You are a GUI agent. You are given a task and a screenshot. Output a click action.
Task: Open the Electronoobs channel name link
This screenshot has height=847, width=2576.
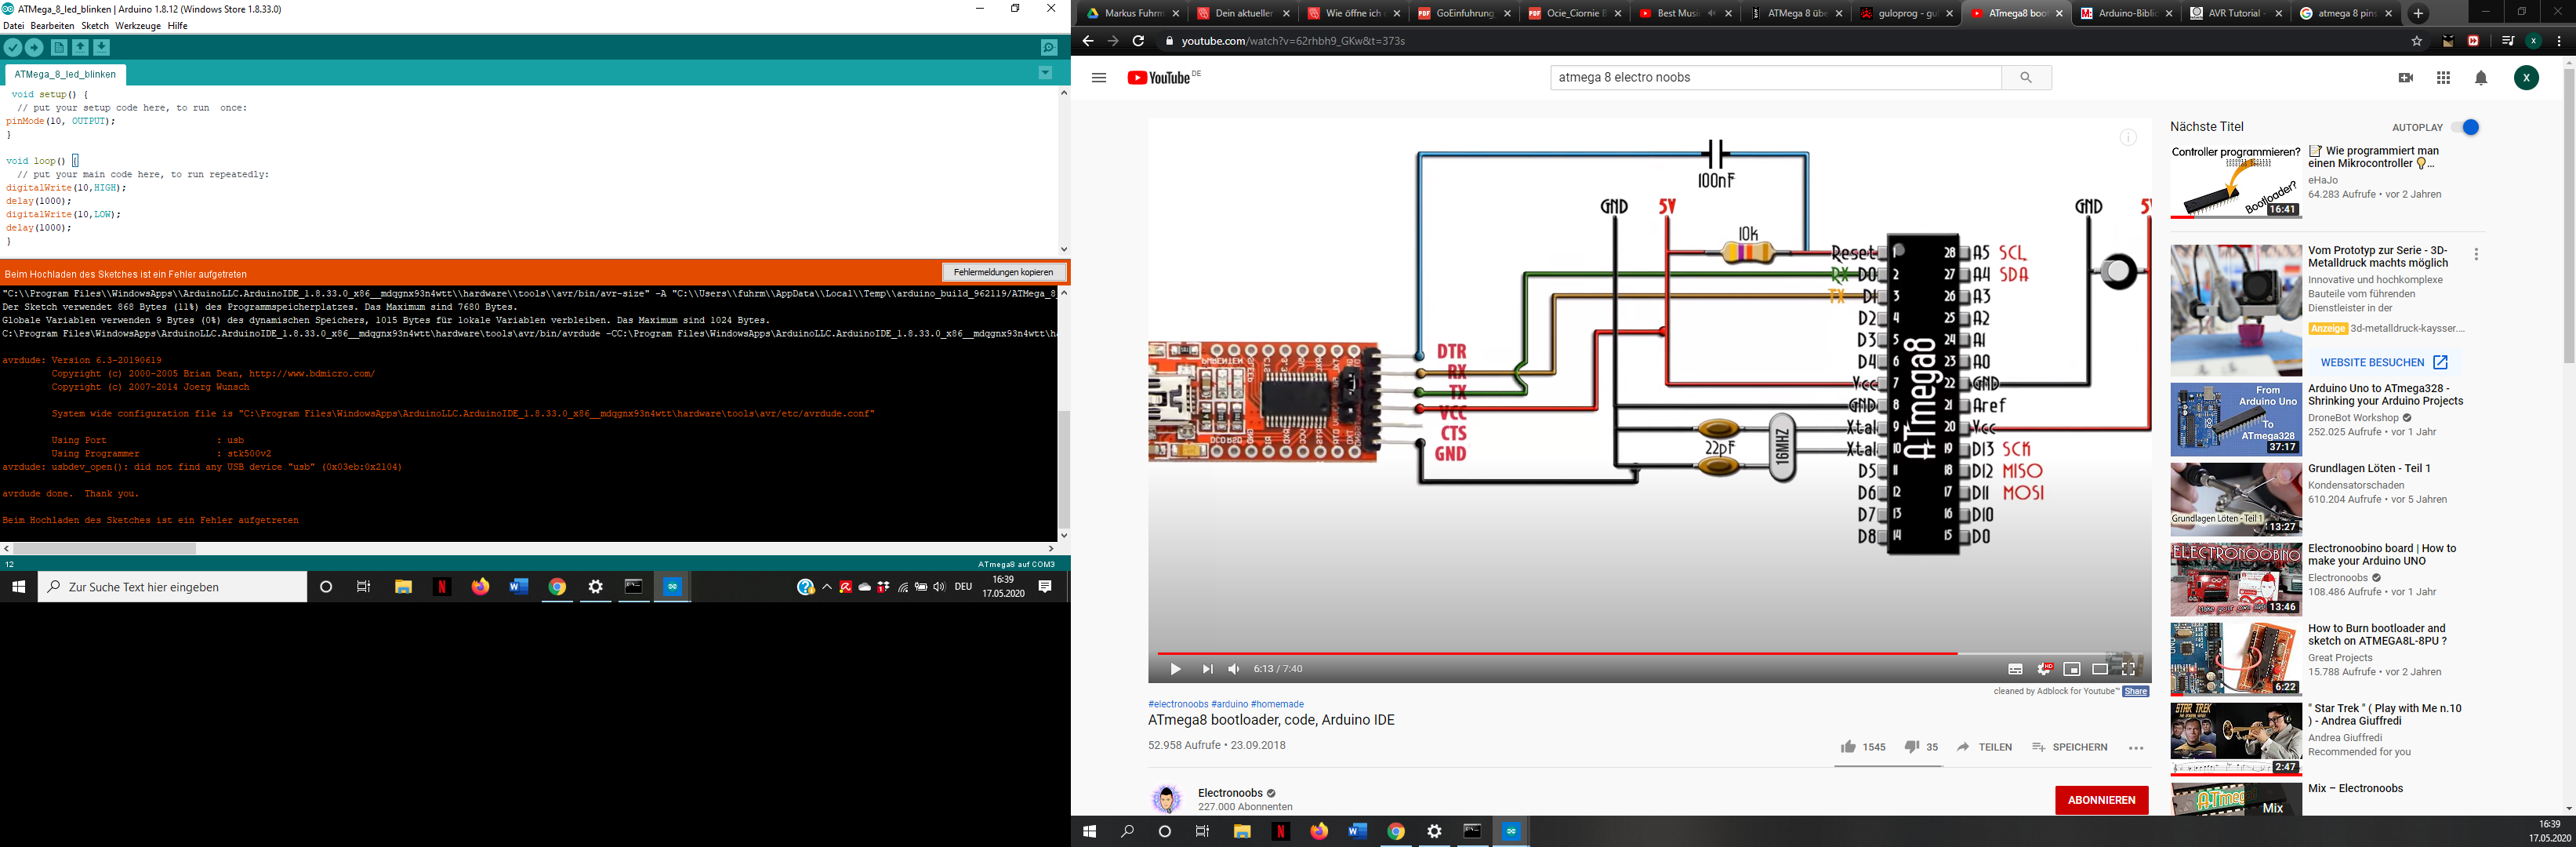coord(1230,793)
